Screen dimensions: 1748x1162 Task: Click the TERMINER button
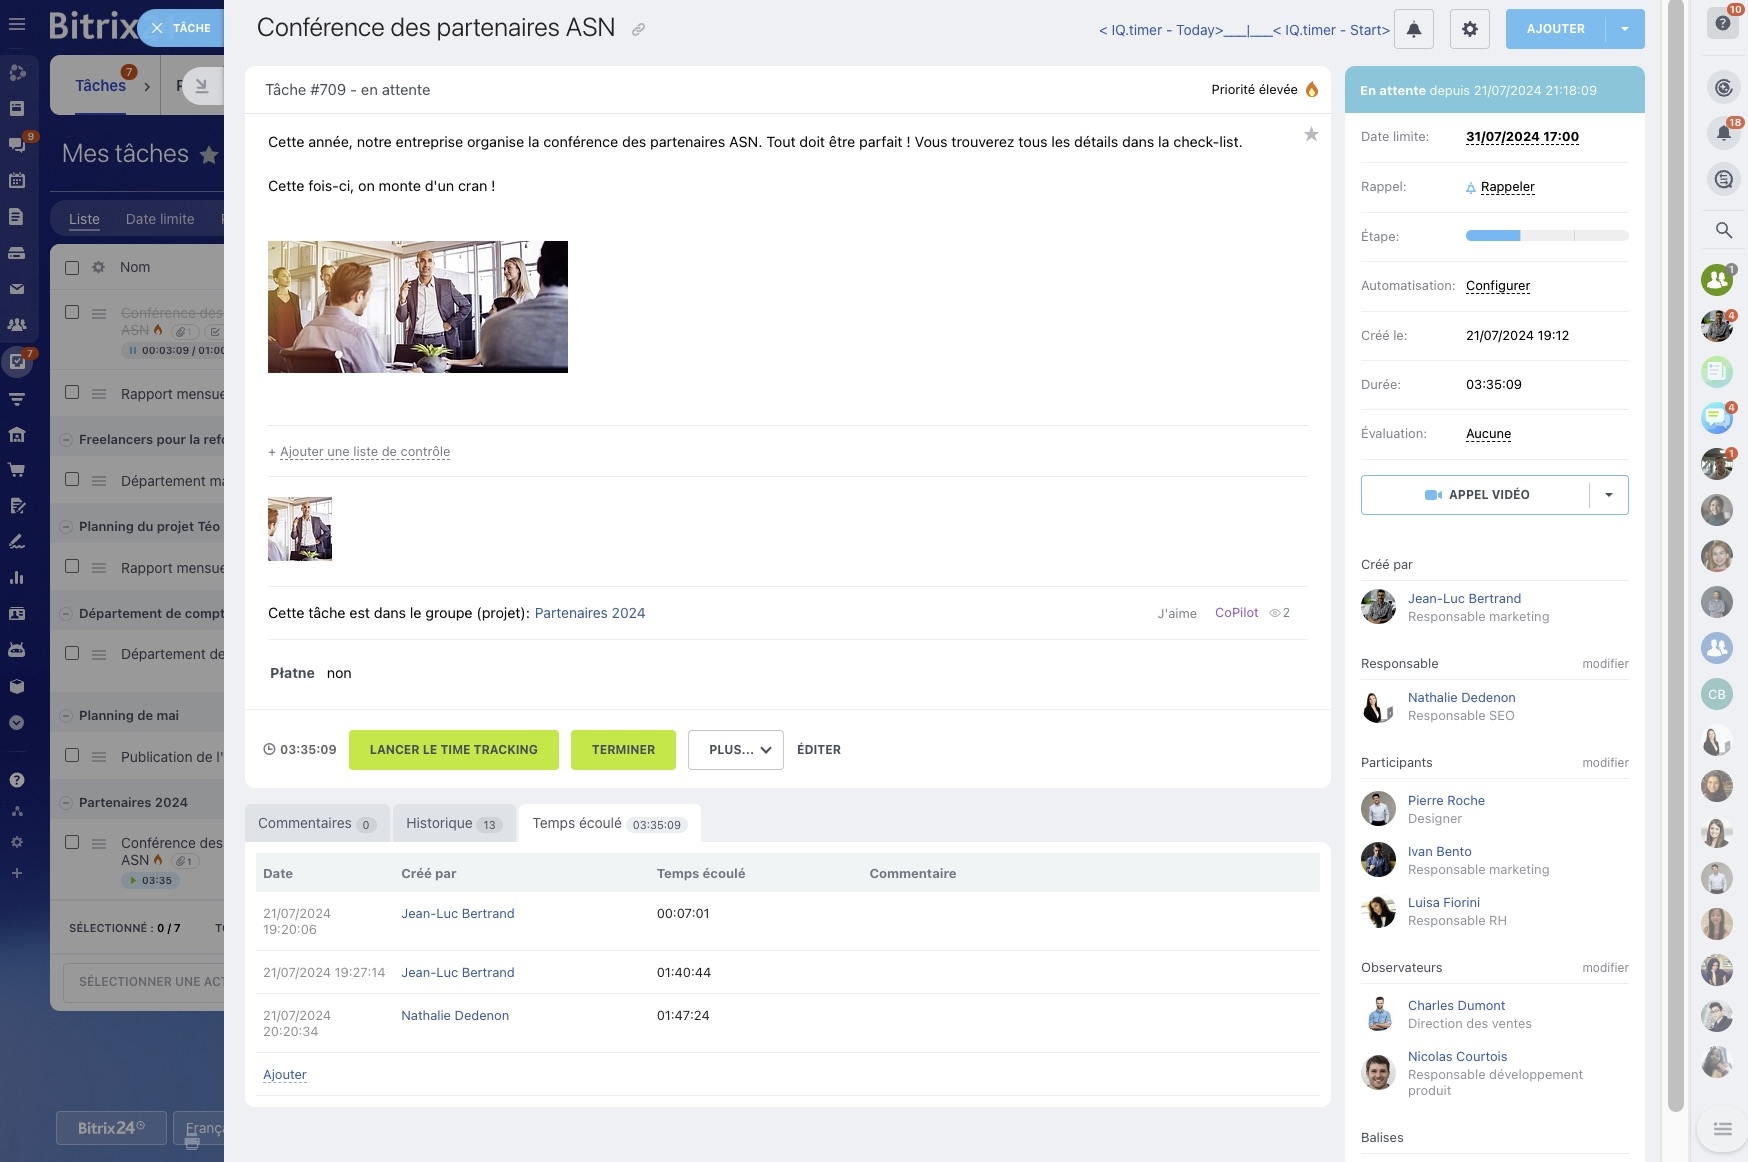coord(623,750)
